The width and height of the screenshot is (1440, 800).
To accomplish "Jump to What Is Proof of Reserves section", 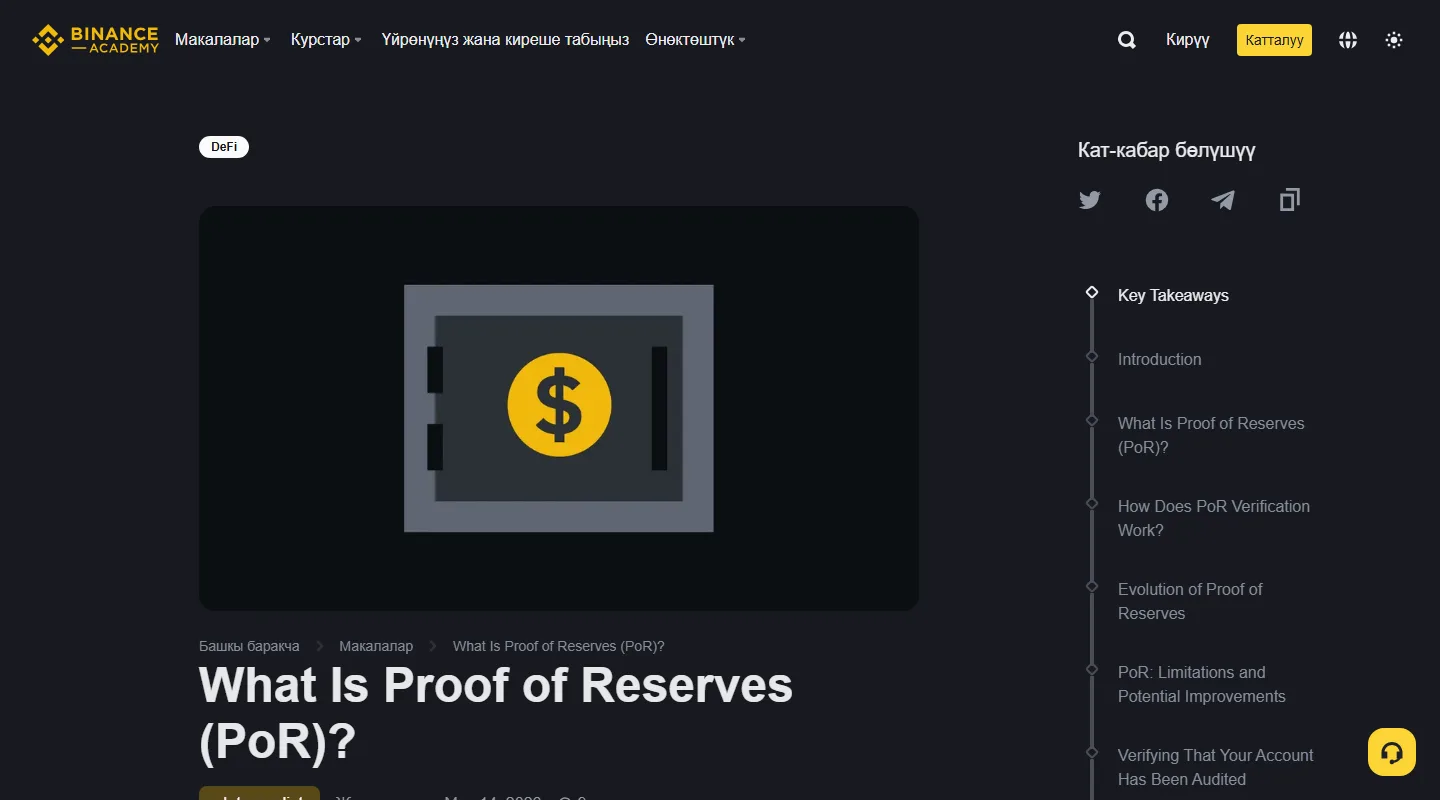I will [x=1211, y=435].
